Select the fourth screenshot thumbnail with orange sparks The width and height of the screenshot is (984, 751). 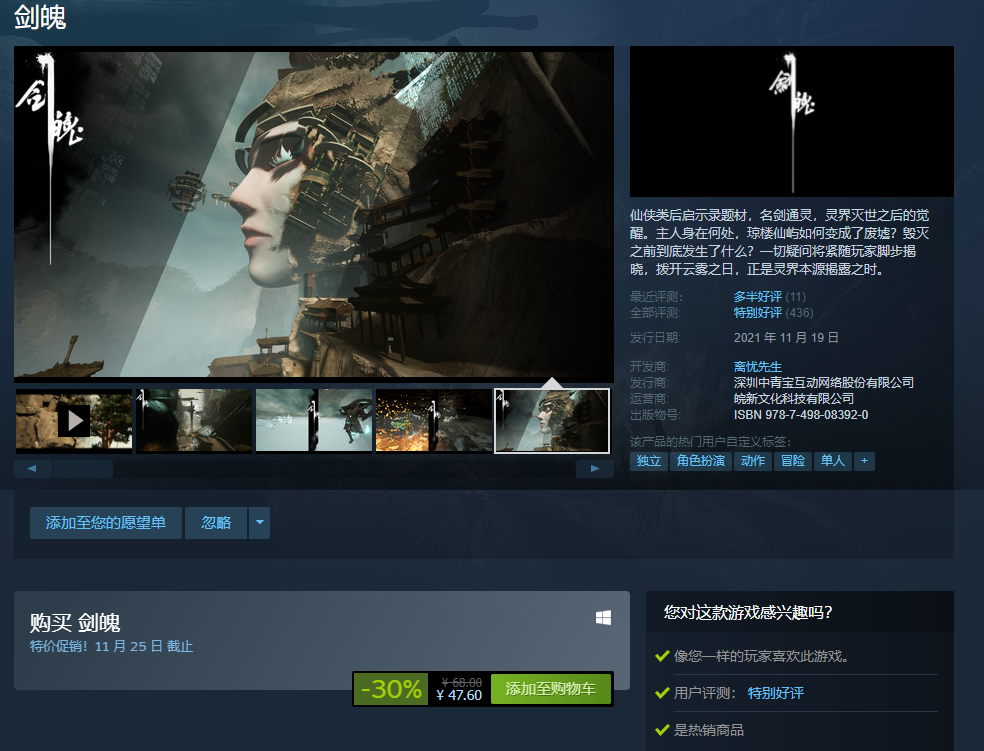pos(434,420)
